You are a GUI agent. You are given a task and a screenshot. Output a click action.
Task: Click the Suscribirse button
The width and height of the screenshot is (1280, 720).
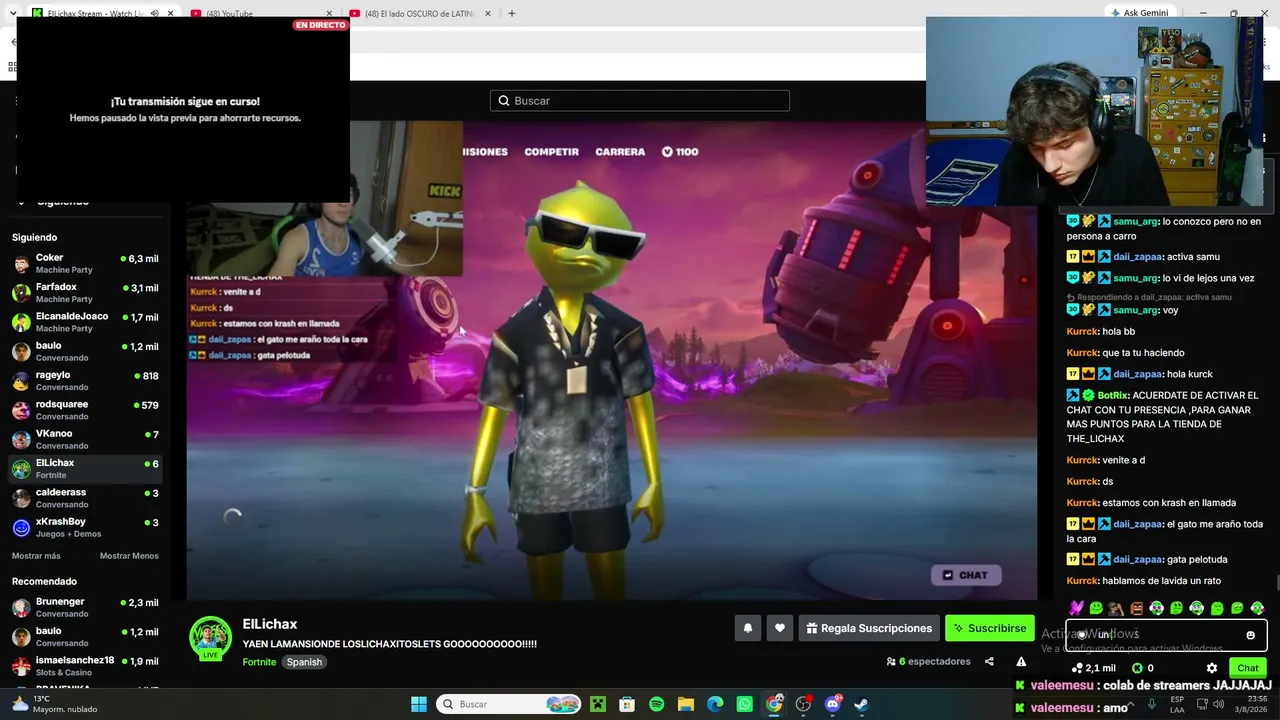point(990,628)
